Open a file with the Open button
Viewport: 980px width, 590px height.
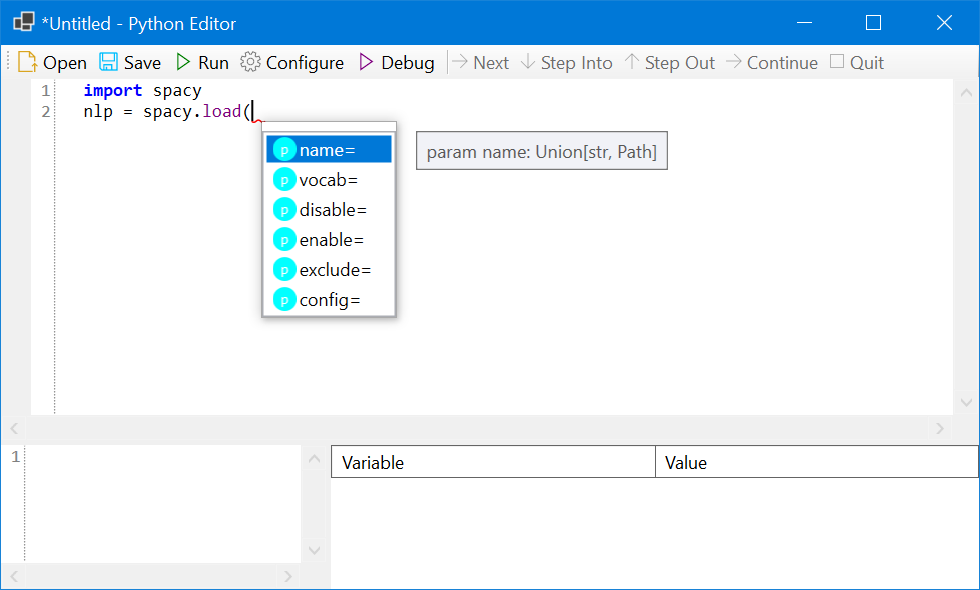click(x=52, y=62)
